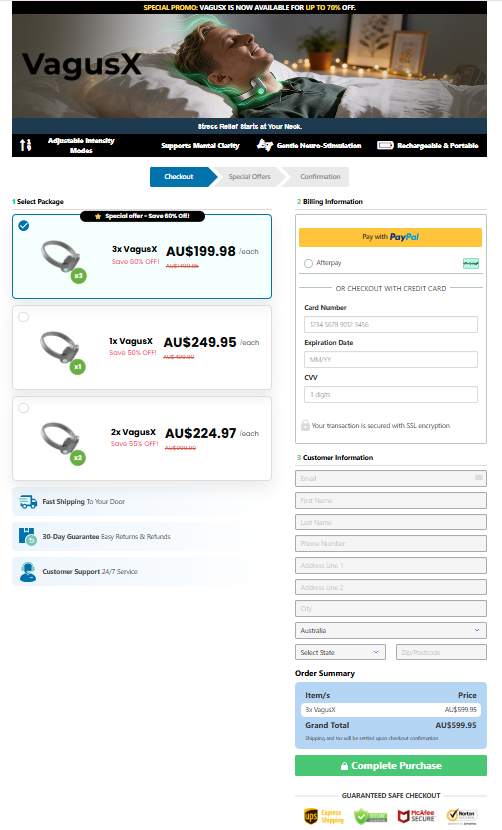The image size is (502, 830).
Task: Click the x1 green quantity badge
Action: point(78,366)
